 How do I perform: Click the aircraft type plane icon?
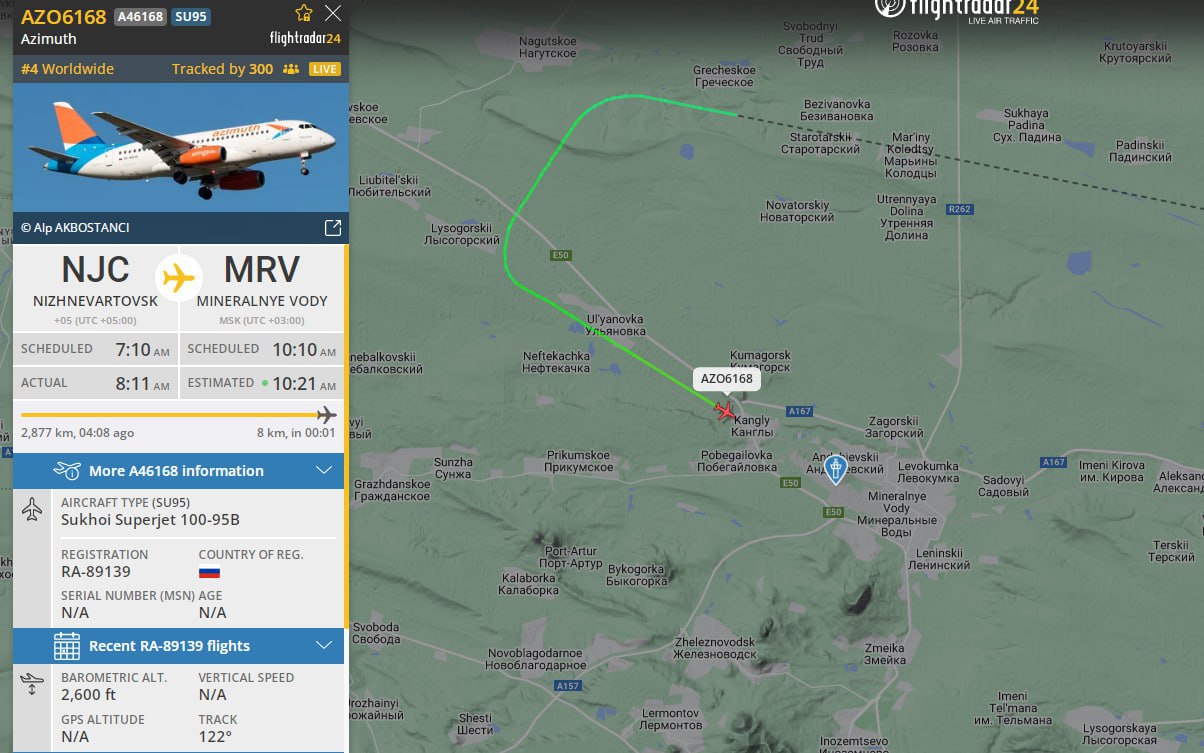click(32, 509)
